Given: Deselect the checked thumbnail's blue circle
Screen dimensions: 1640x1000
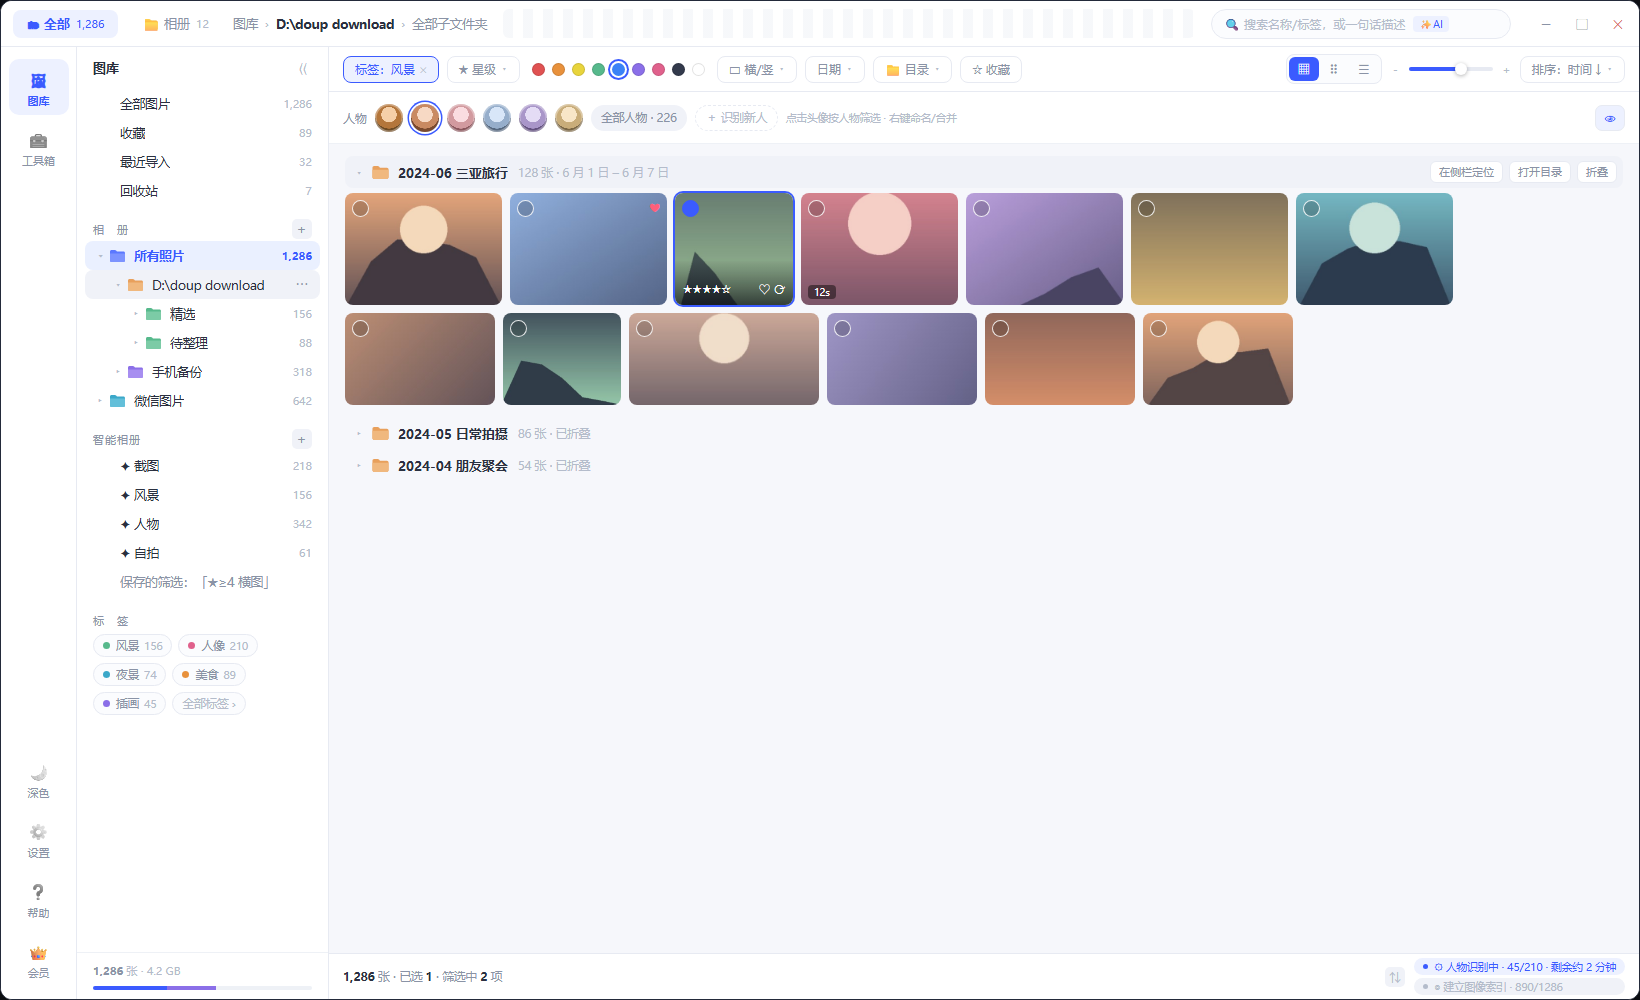Looking at the screenshot, I should tap(690, 209).
